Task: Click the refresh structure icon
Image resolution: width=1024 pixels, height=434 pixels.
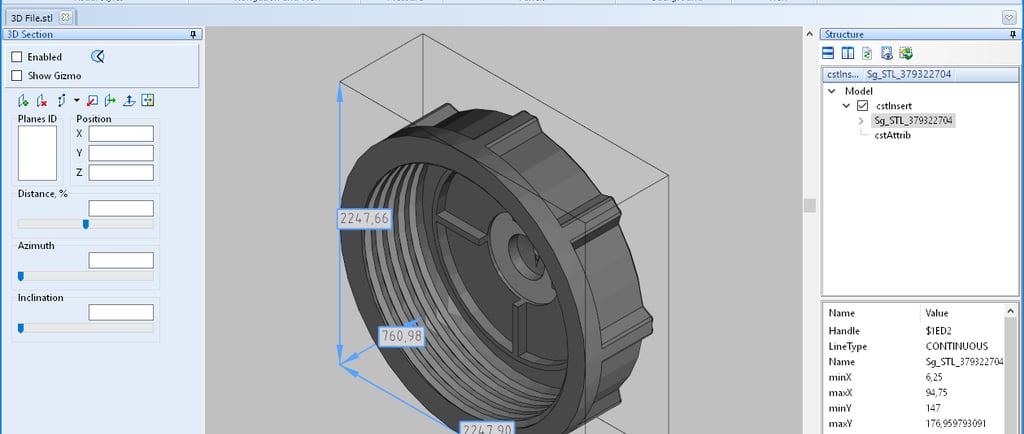Action: pos(867,54)
